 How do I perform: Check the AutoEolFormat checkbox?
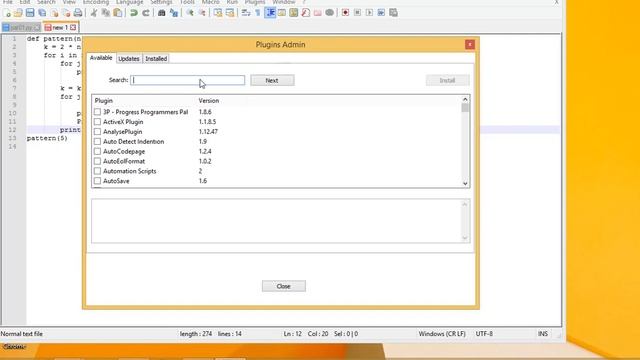click(97, 161)
